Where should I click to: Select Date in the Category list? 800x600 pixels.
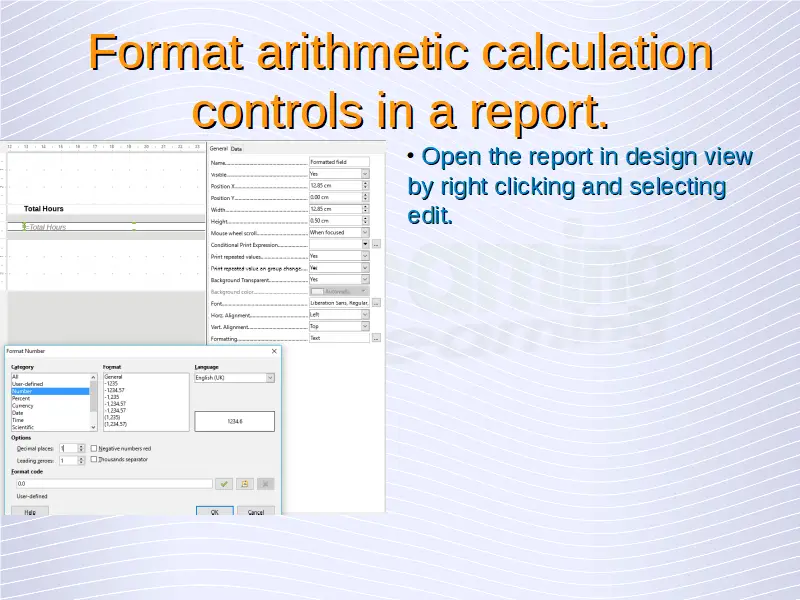tap(50, 413)
